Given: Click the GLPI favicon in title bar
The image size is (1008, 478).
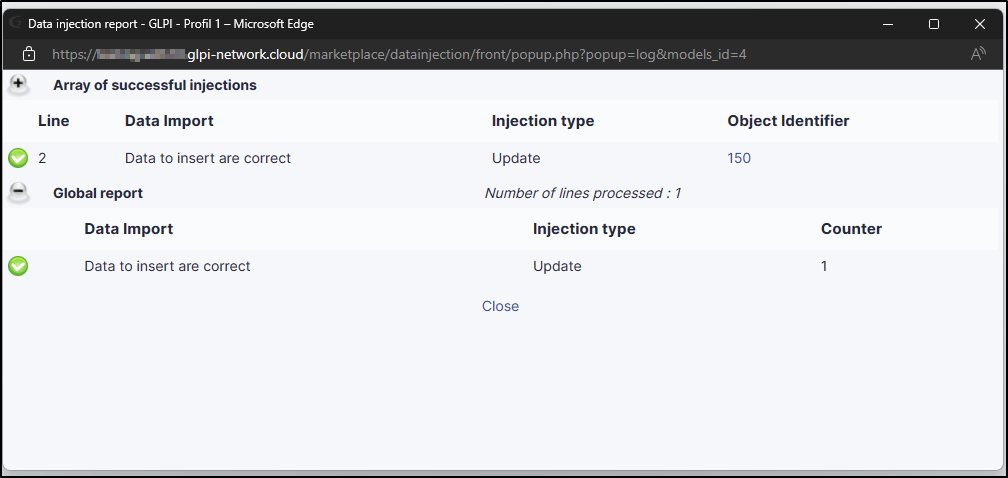Looking at the screenshot, I should pos(15,22).
